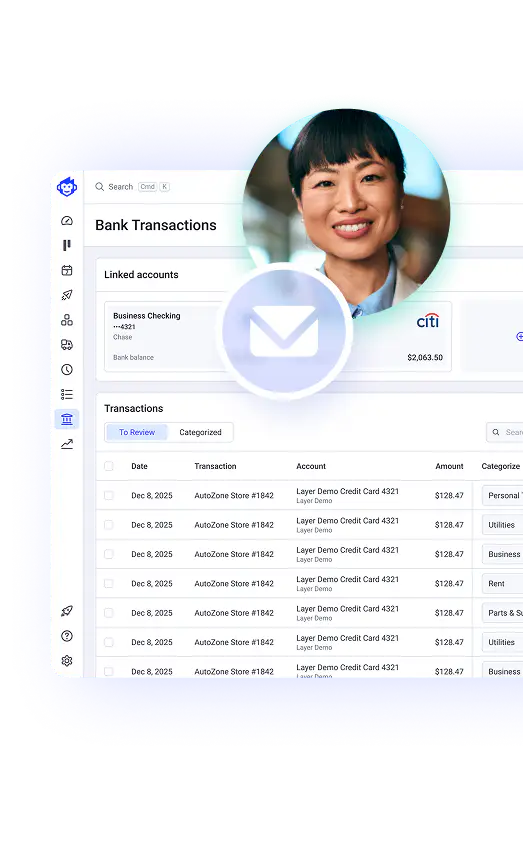Open the help question mark icon
The height and width of the screenshot is (848, 523).
67,636
